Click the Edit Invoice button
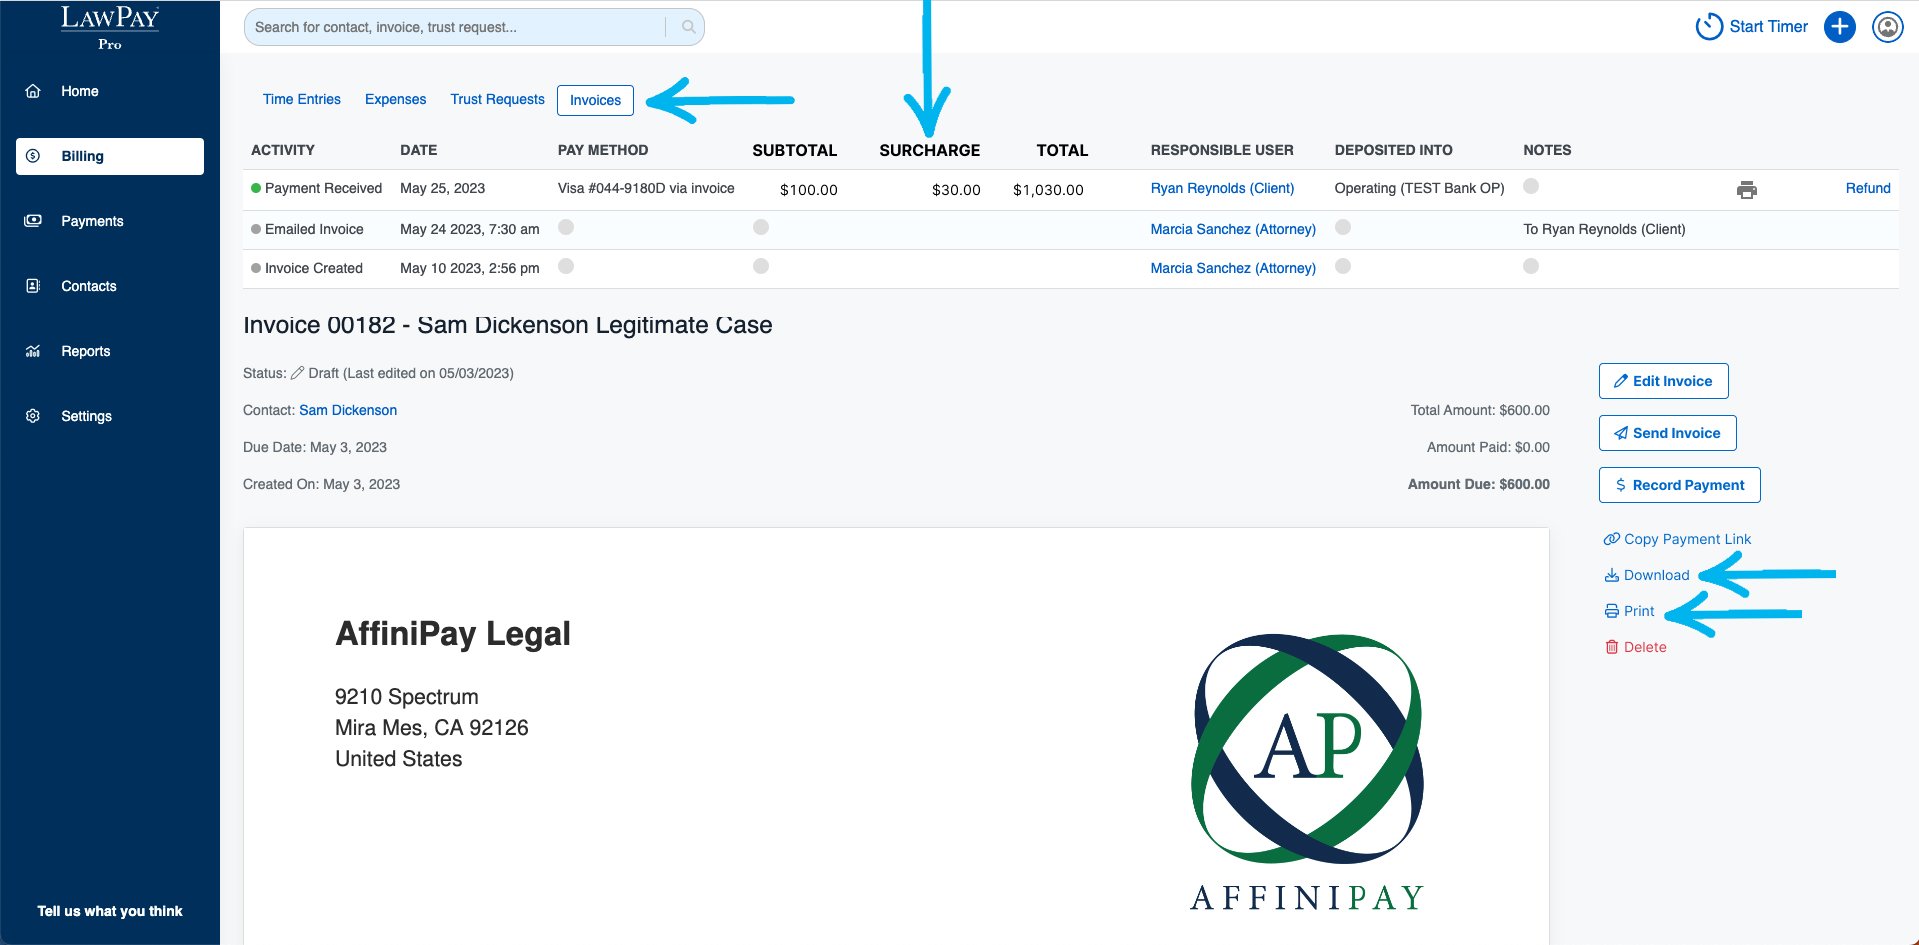The height and width of the screenshot is (945, 1919). pos(1662,381)
